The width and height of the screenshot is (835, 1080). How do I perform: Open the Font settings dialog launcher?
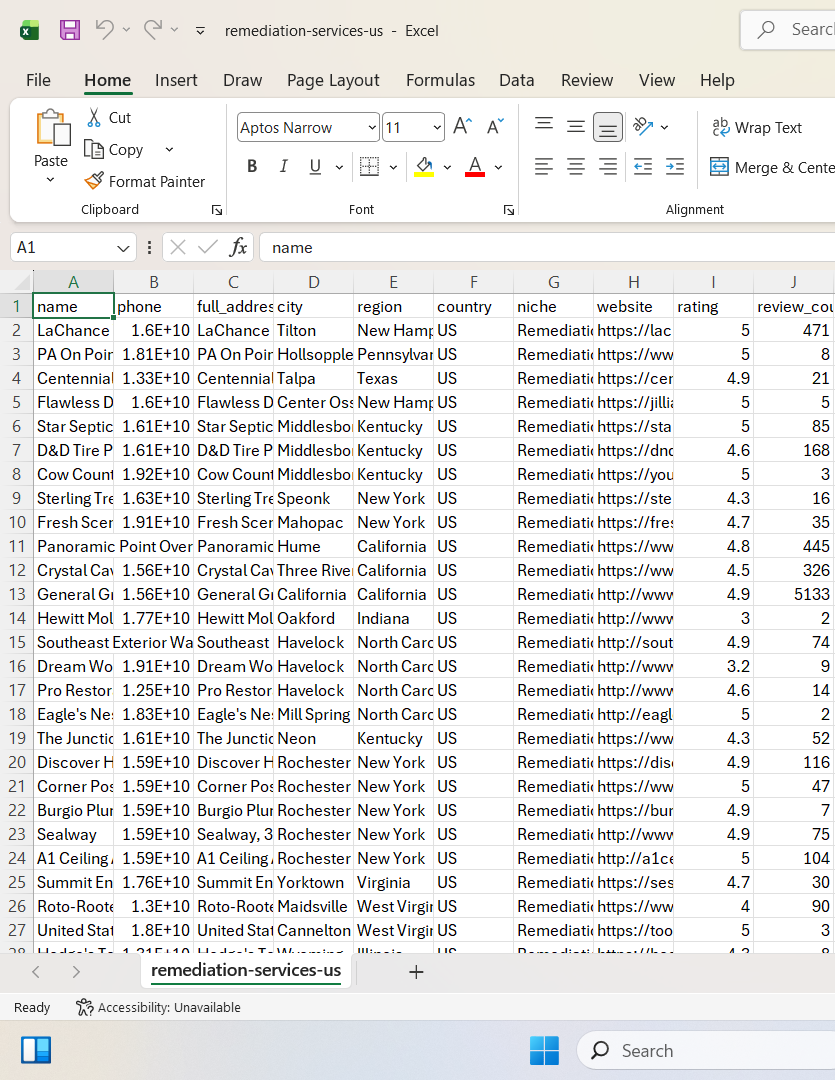click(509, 210)
